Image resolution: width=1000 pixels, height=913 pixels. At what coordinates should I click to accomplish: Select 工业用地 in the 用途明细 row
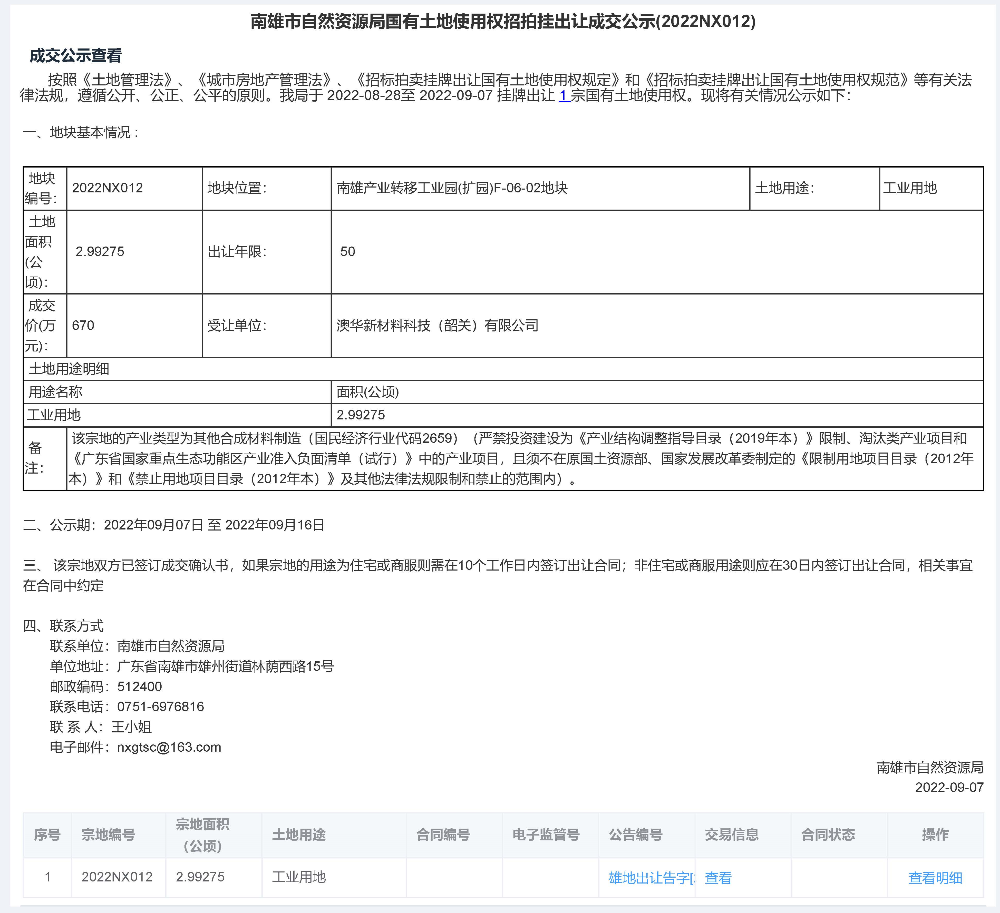[54, 414]
